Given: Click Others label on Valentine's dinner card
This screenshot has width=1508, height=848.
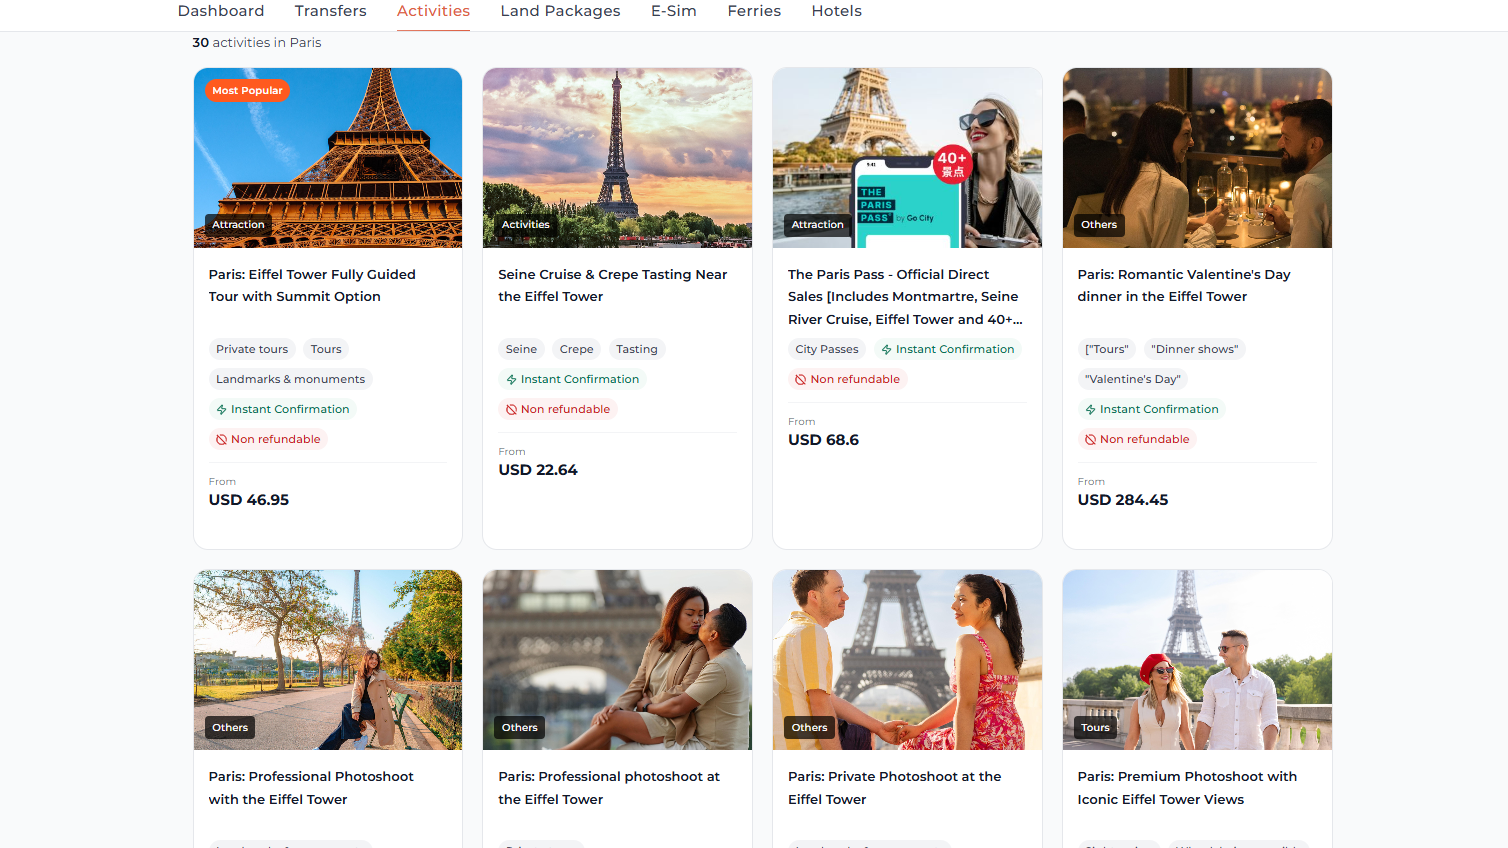Looking at the screenshot, I should [1099, 225].
